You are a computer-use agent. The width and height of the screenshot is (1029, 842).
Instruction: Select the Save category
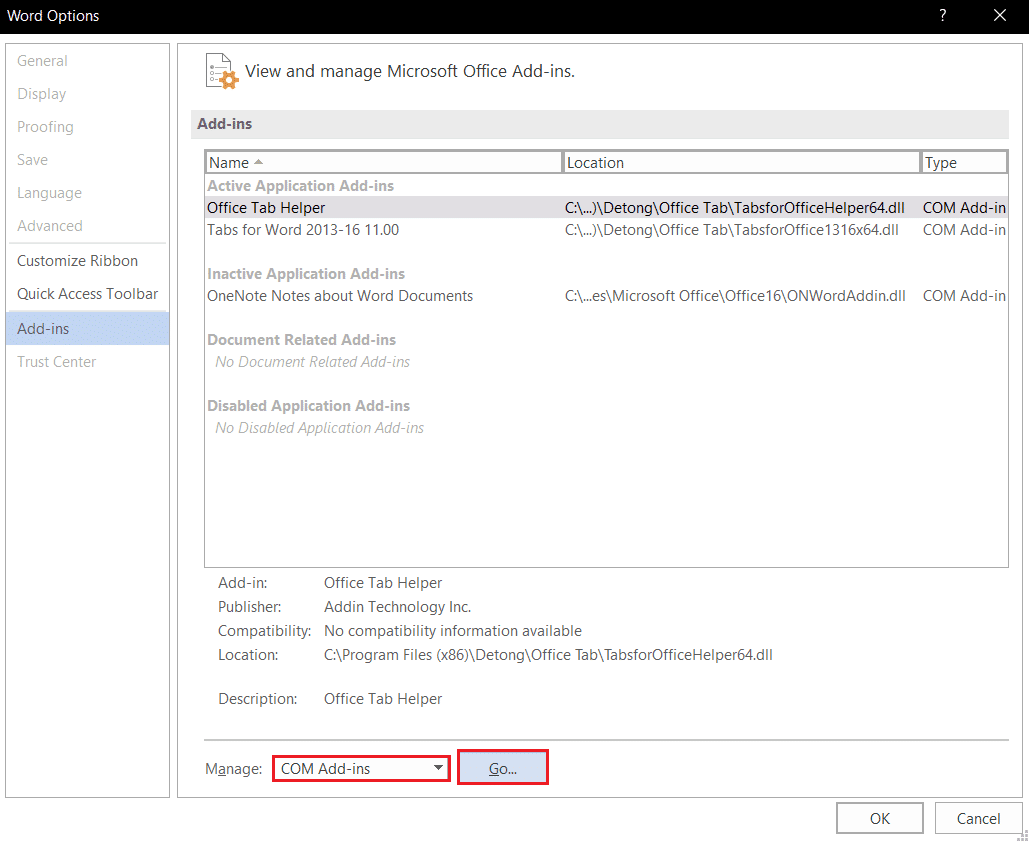[87, 159]
